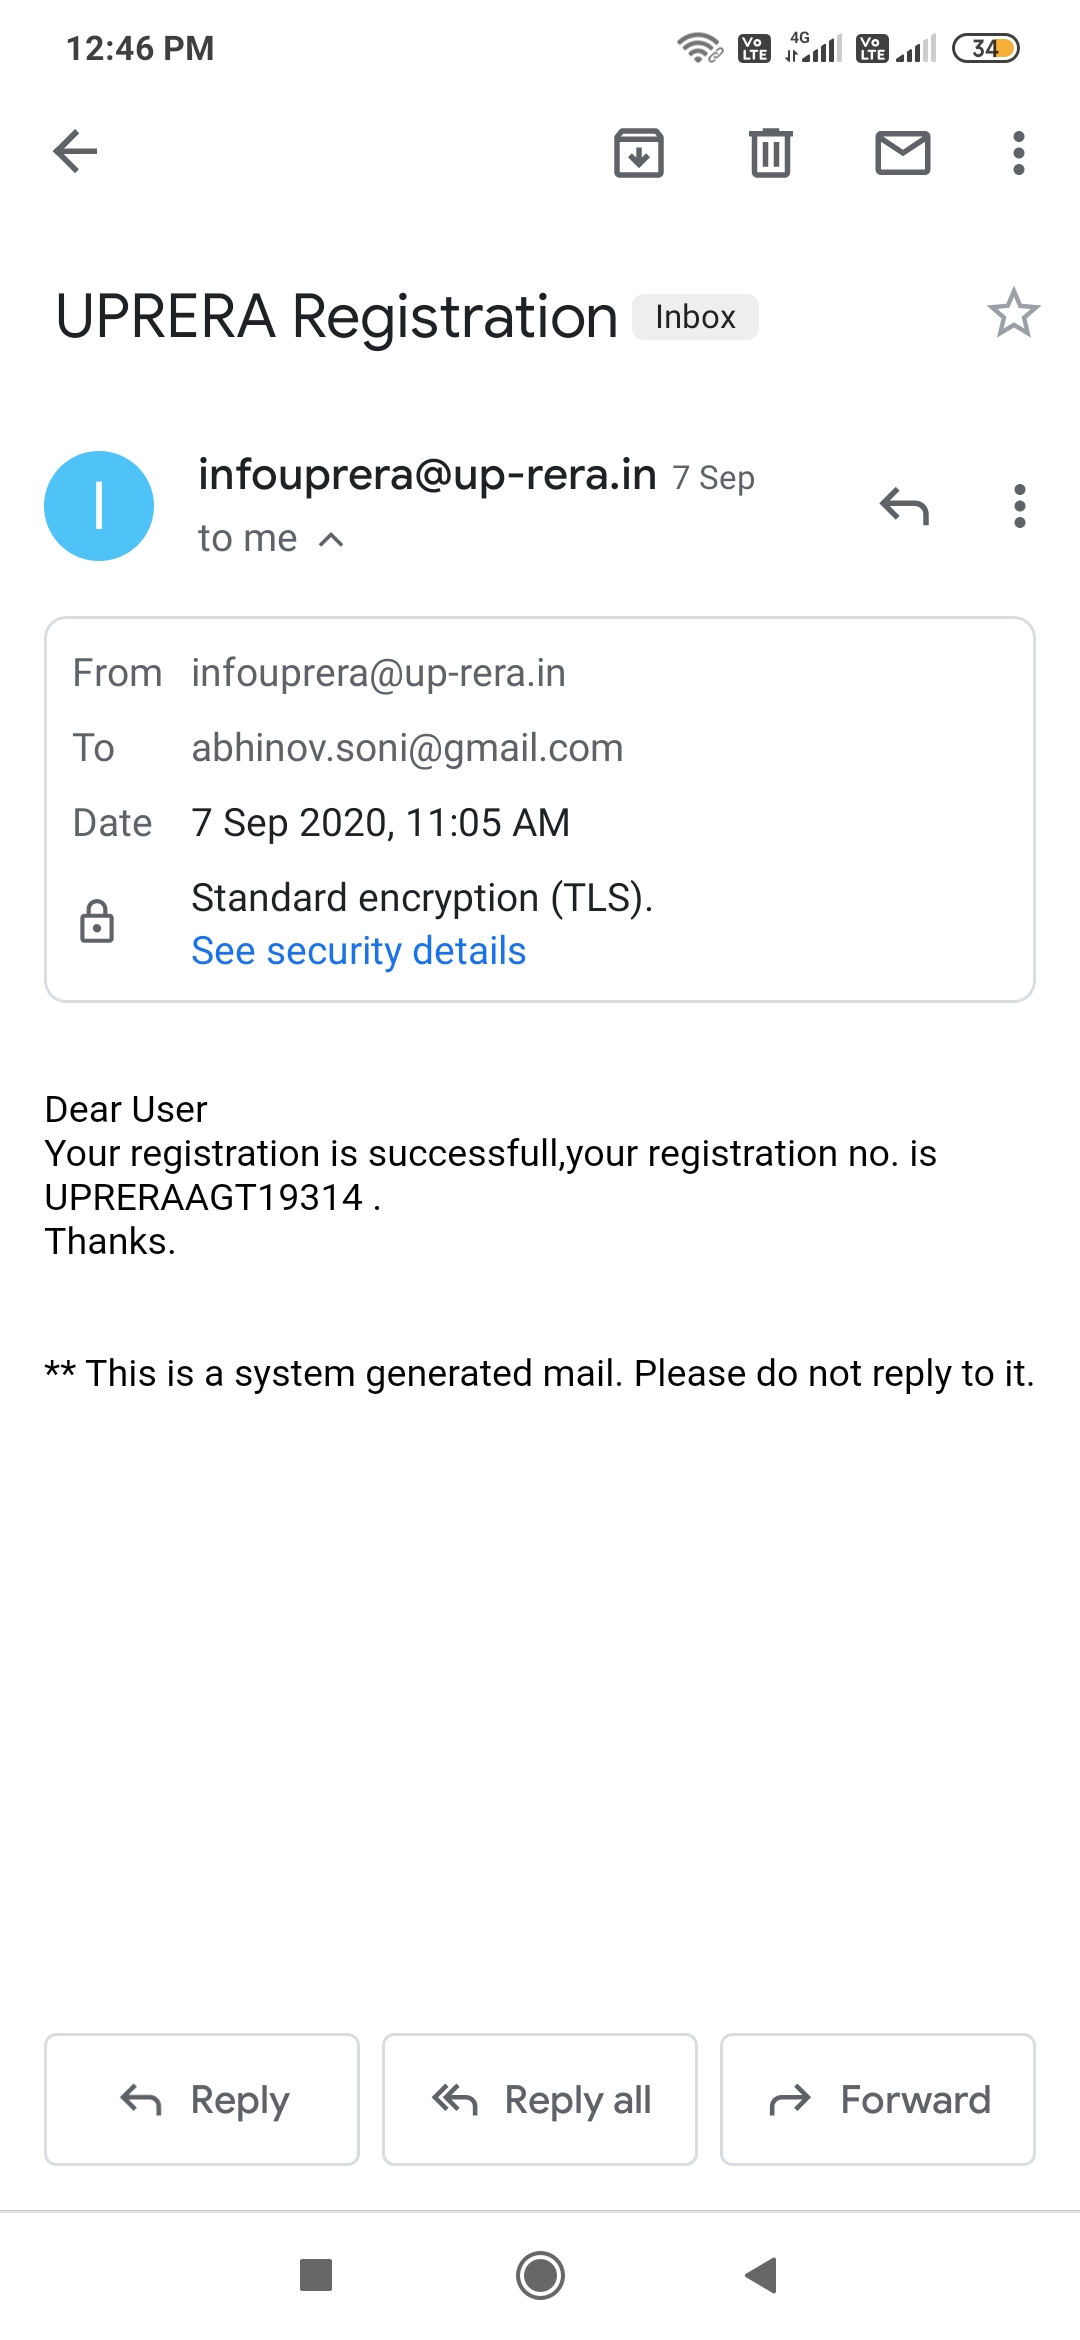Tap the Reply all button

click(x=540, y=2099)
